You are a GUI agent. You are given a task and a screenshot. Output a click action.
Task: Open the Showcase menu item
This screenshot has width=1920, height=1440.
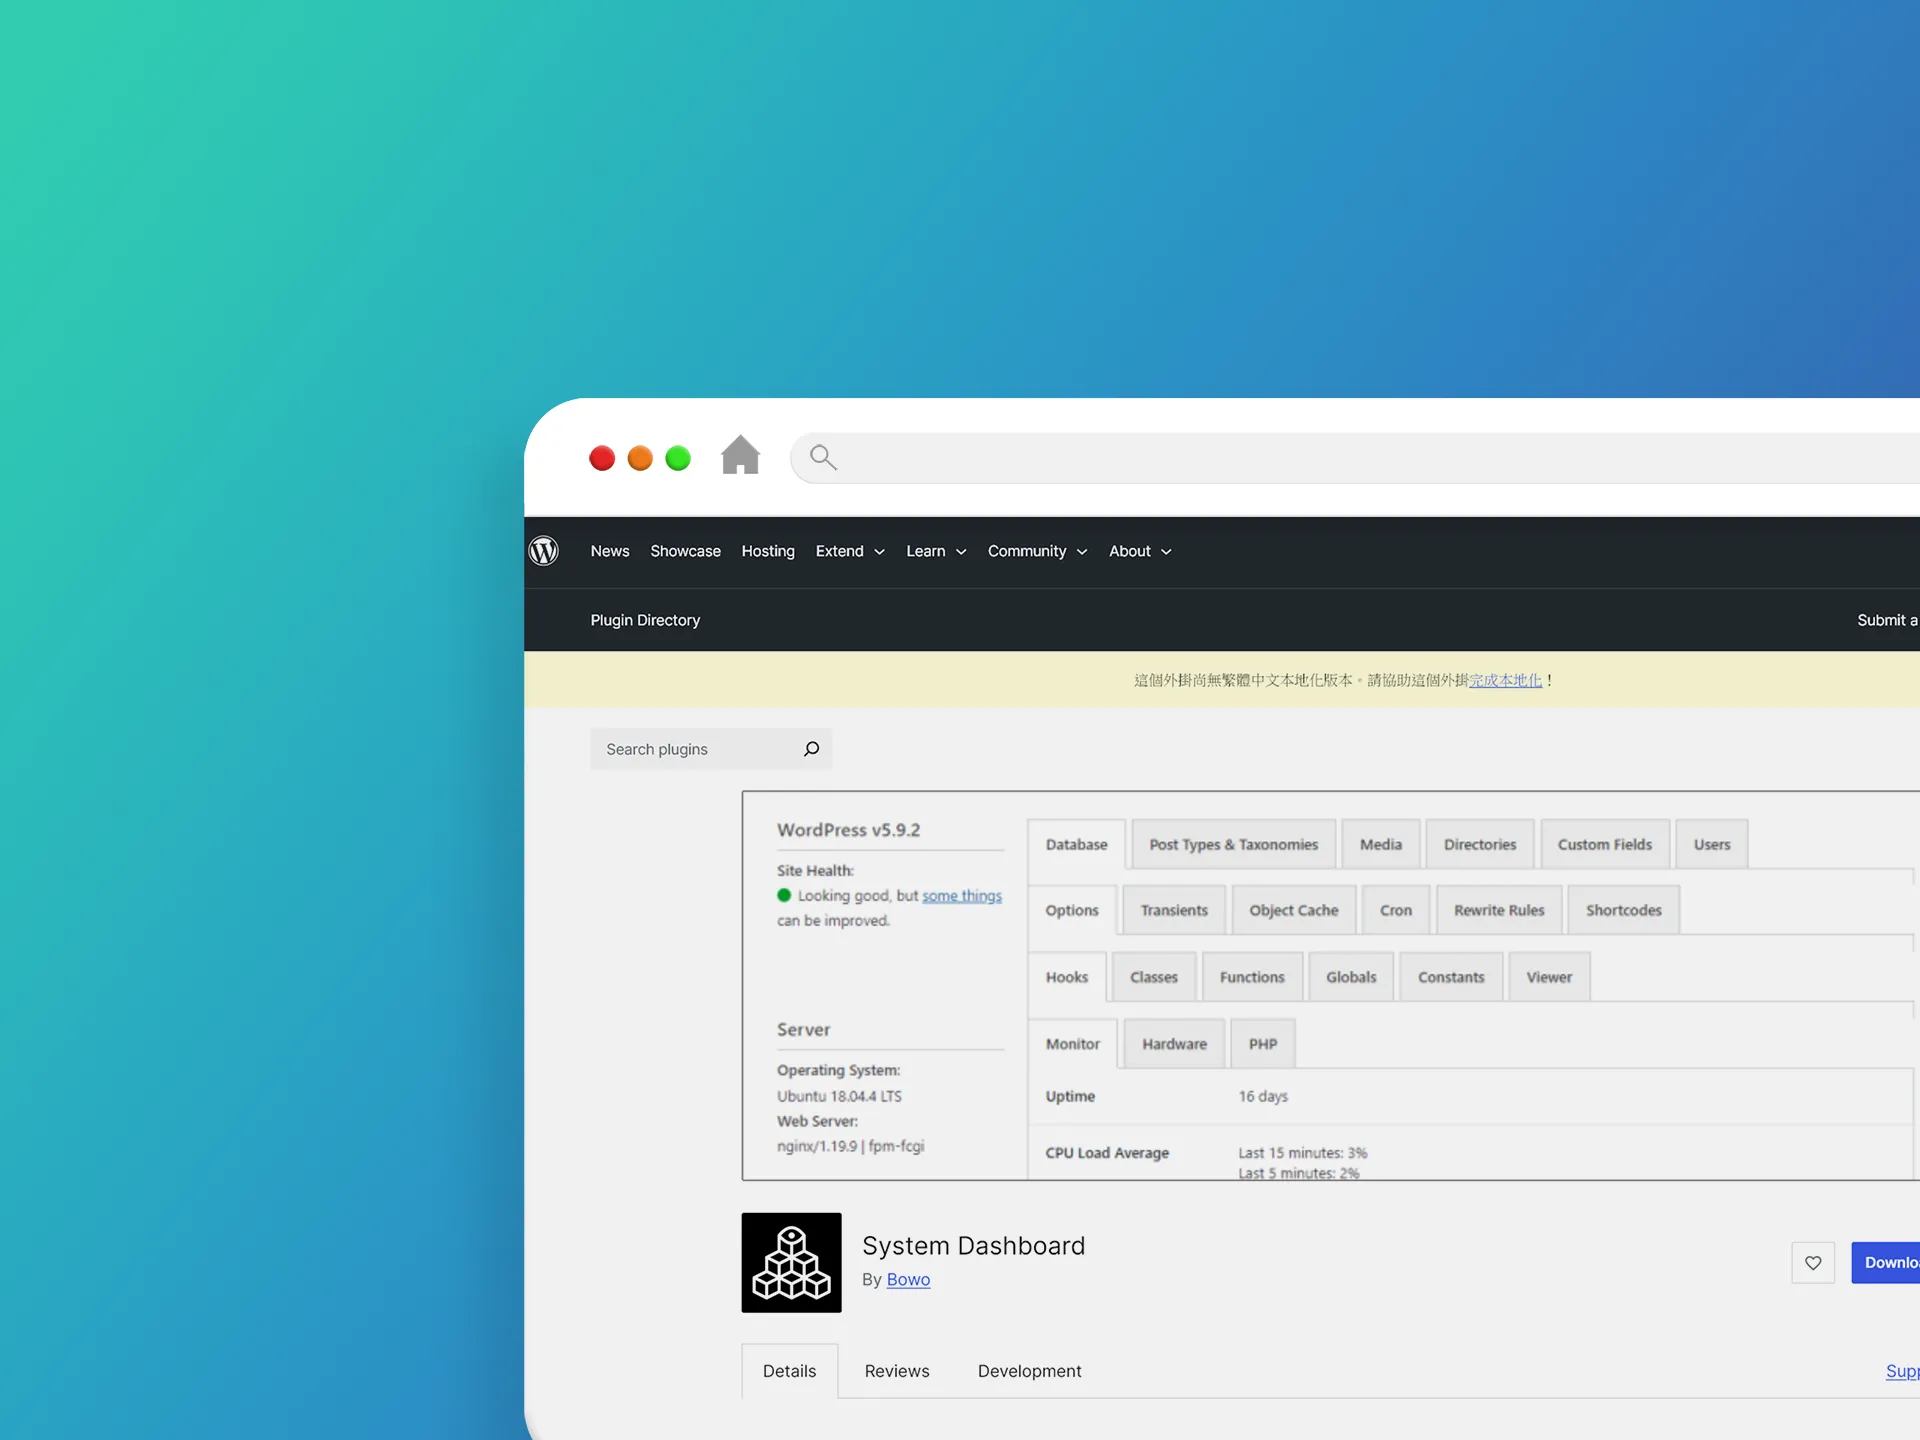pyautogui.click(x=685, y=551)
